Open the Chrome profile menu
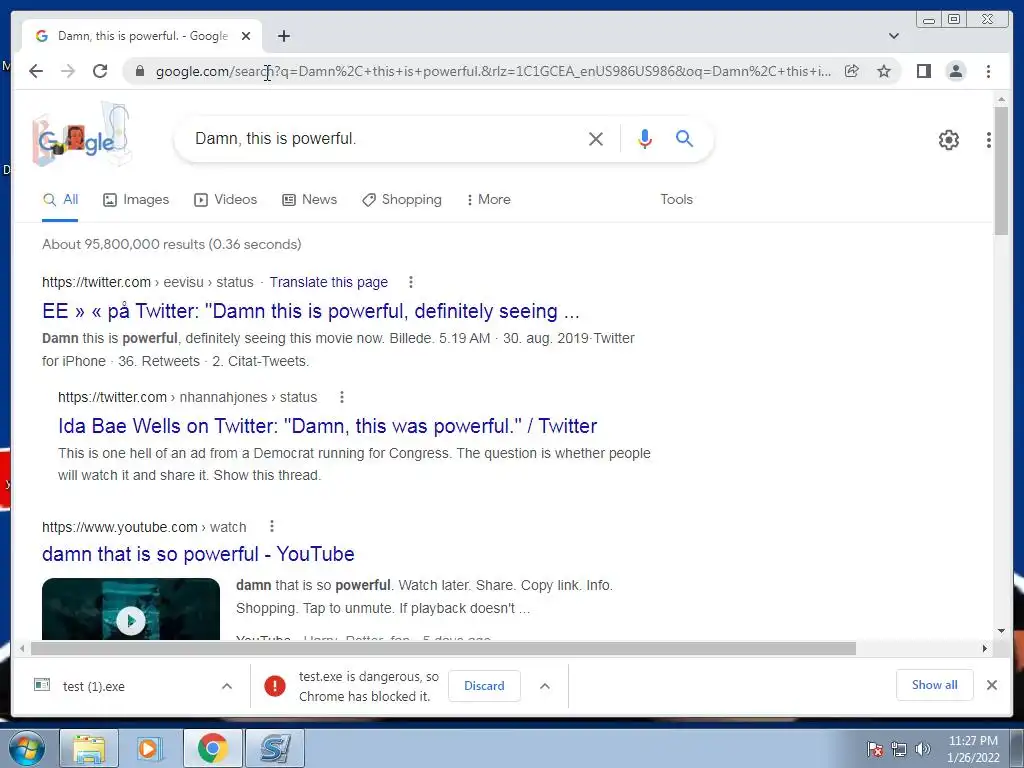The width and height of the screenshot is (1024, 768). pos(955,71)
